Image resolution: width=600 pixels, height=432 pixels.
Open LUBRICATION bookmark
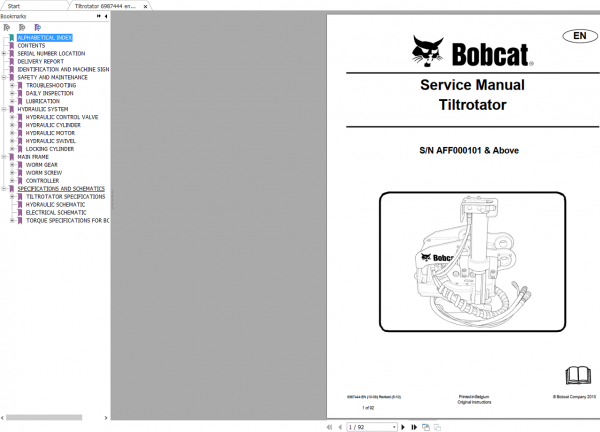tap(42, 101)
